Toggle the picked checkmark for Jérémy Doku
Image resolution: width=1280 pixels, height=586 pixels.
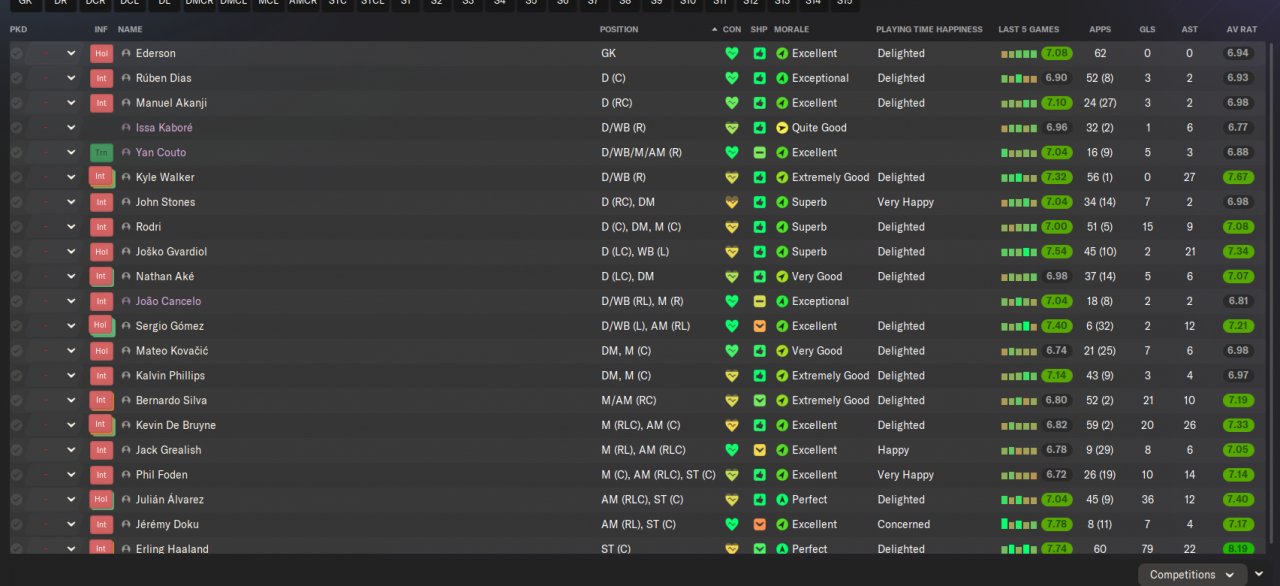coord(17,524)
